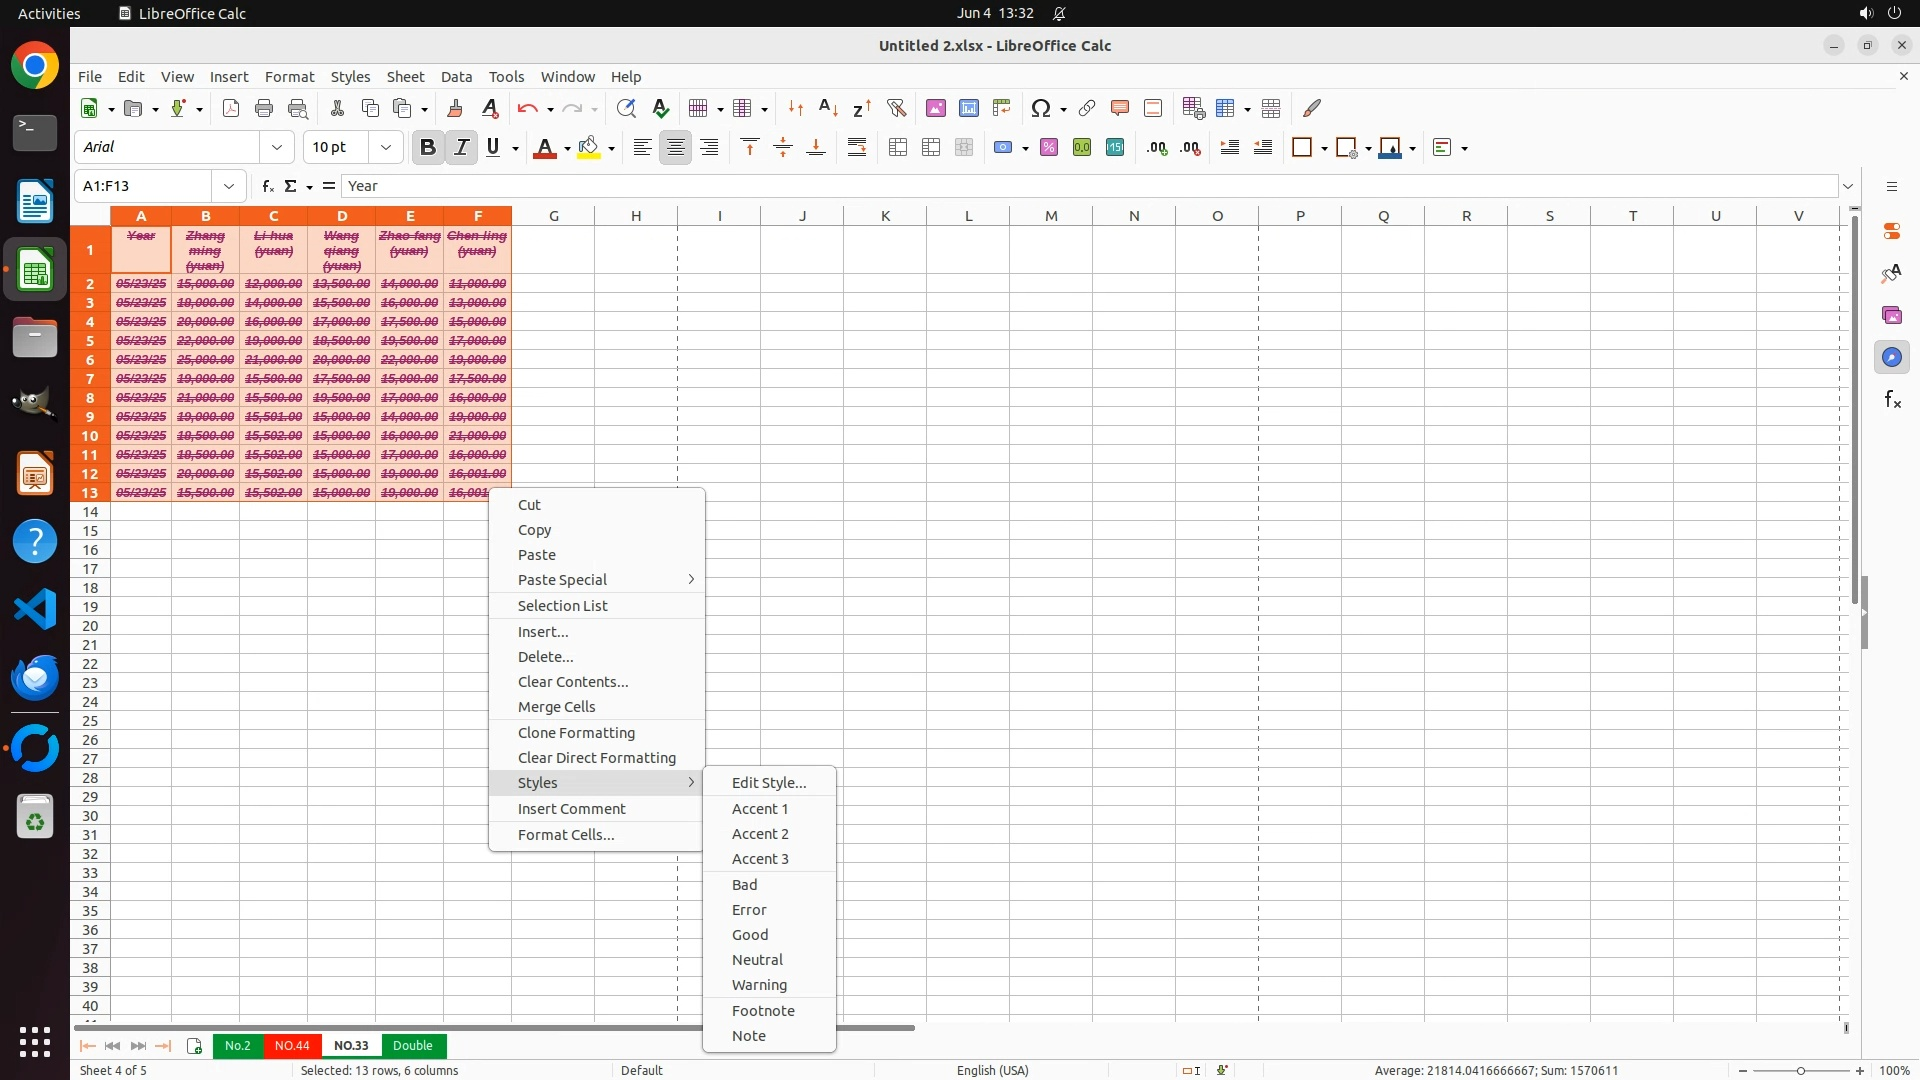The image size is (1920, 1080).
Task: Switch to the NO.44 sheet tab
Action: tap(292, 1046)
